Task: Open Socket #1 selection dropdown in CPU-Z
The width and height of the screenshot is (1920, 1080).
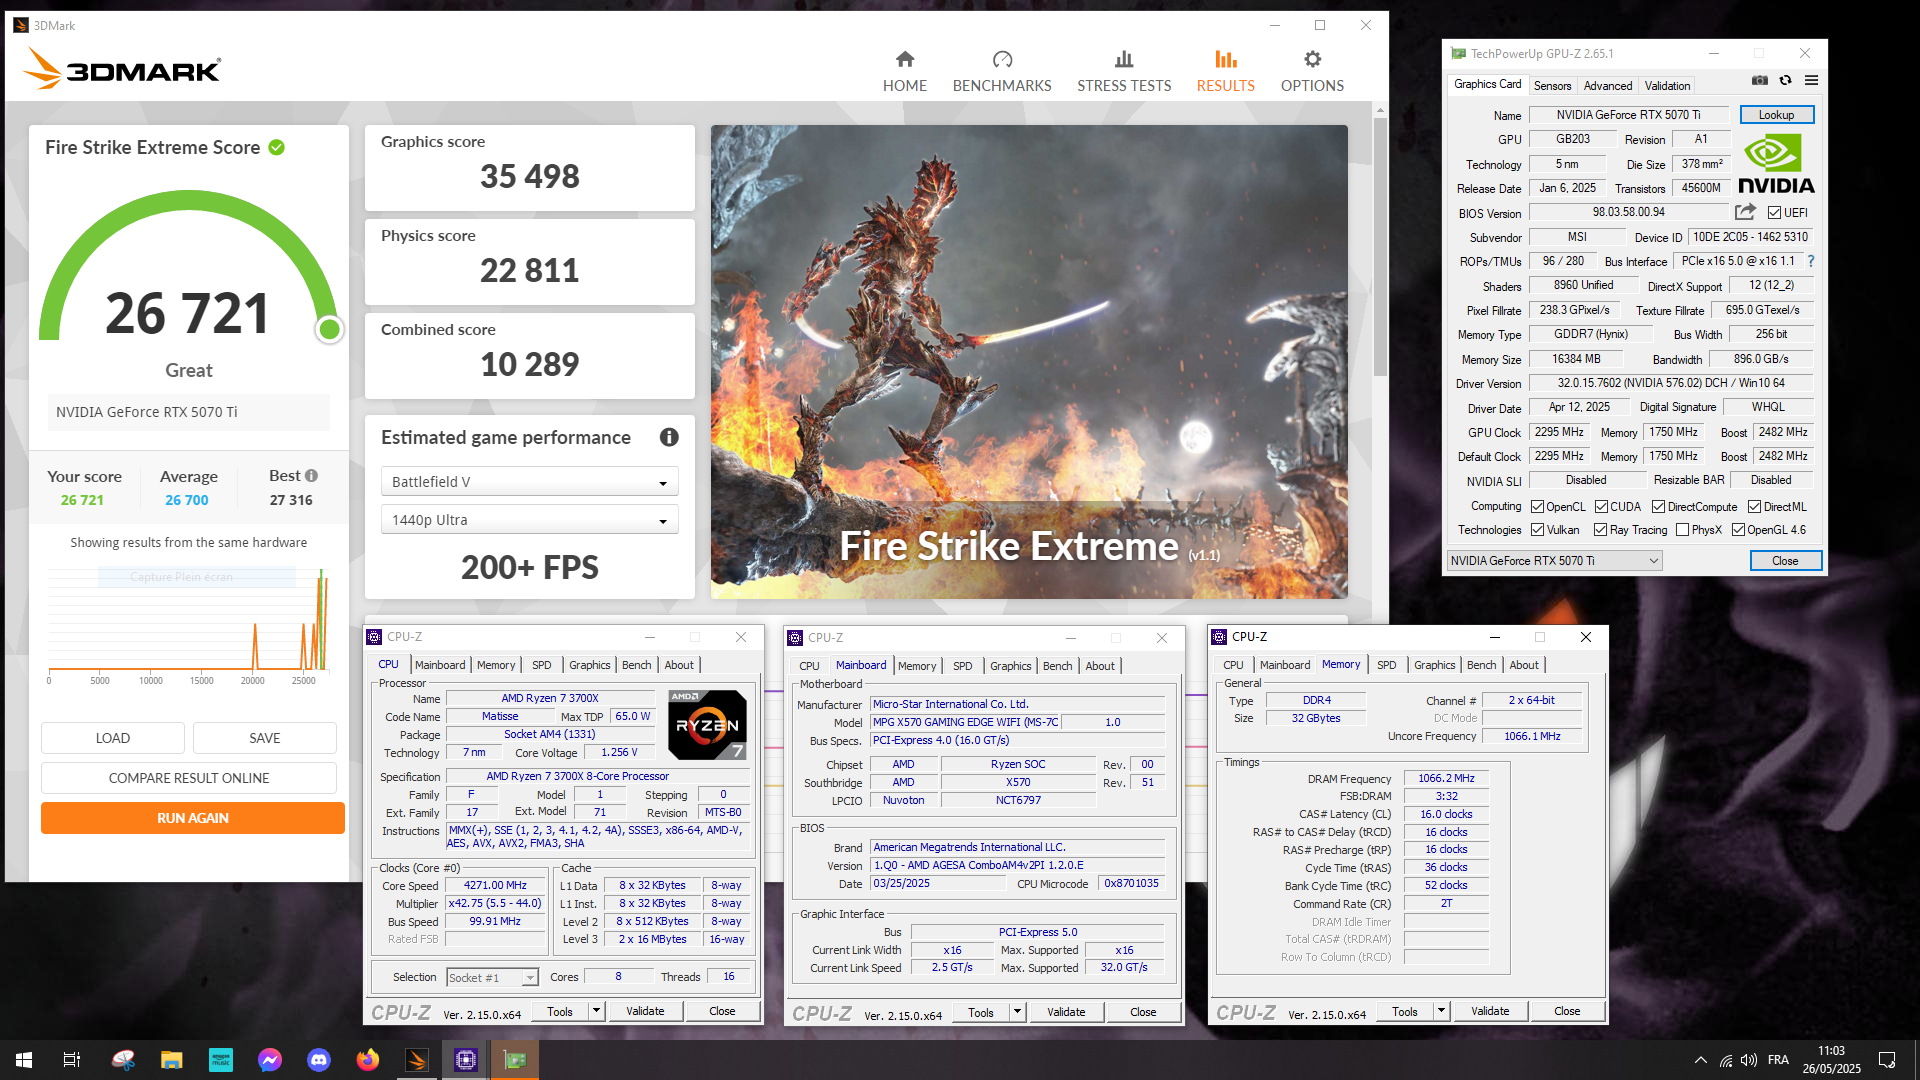Action: pos(492,978)
